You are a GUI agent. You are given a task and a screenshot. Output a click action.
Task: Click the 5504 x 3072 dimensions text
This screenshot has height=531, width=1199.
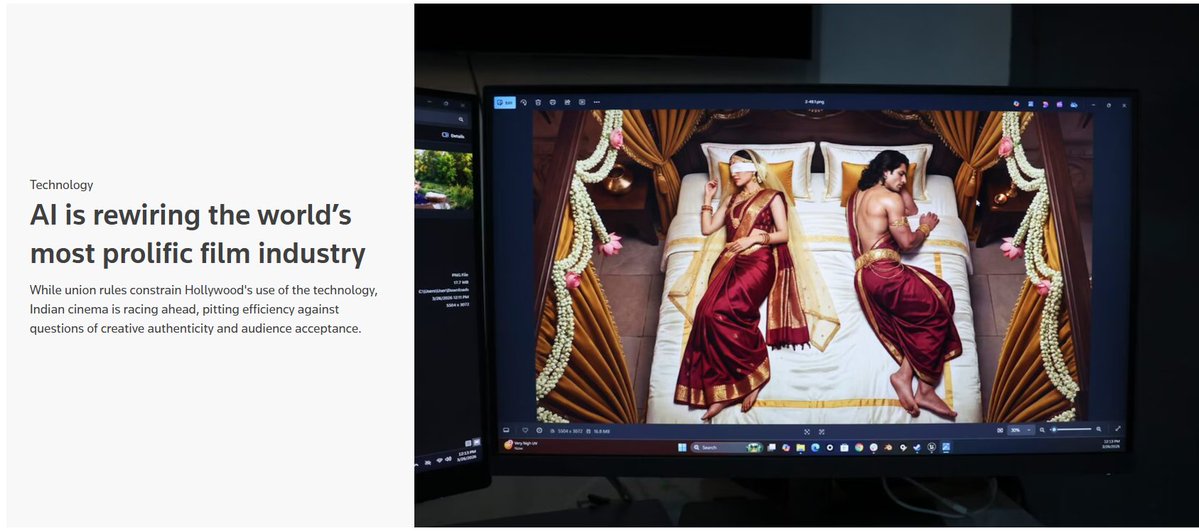pos(570,432)
